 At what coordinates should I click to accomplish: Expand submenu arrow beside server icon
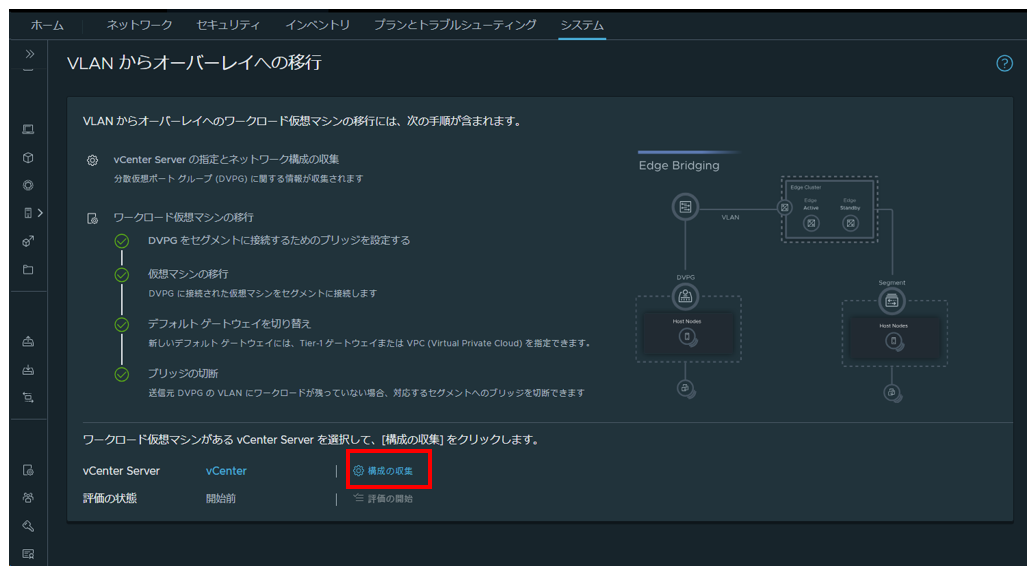click(40, 213)
